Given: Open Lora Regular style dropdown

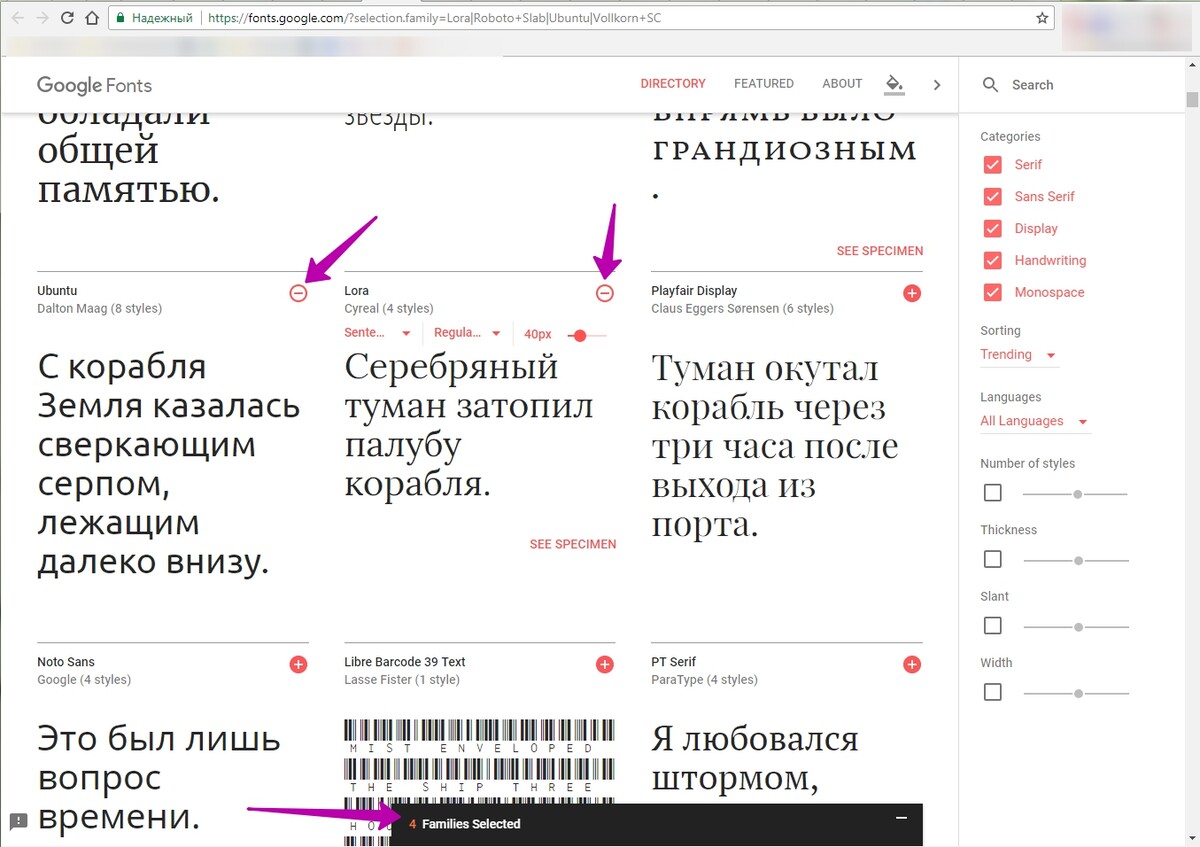Looking at the screenshot, I should (x=468, y=333).
